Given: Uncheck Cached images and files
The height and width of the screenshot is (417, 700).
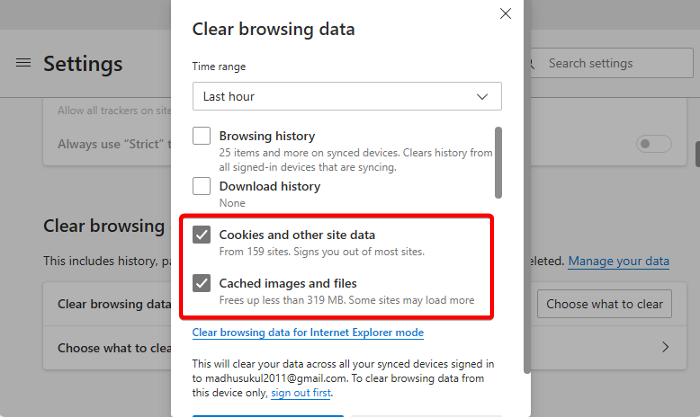Looking at the screenshot, I should (202, 283).
